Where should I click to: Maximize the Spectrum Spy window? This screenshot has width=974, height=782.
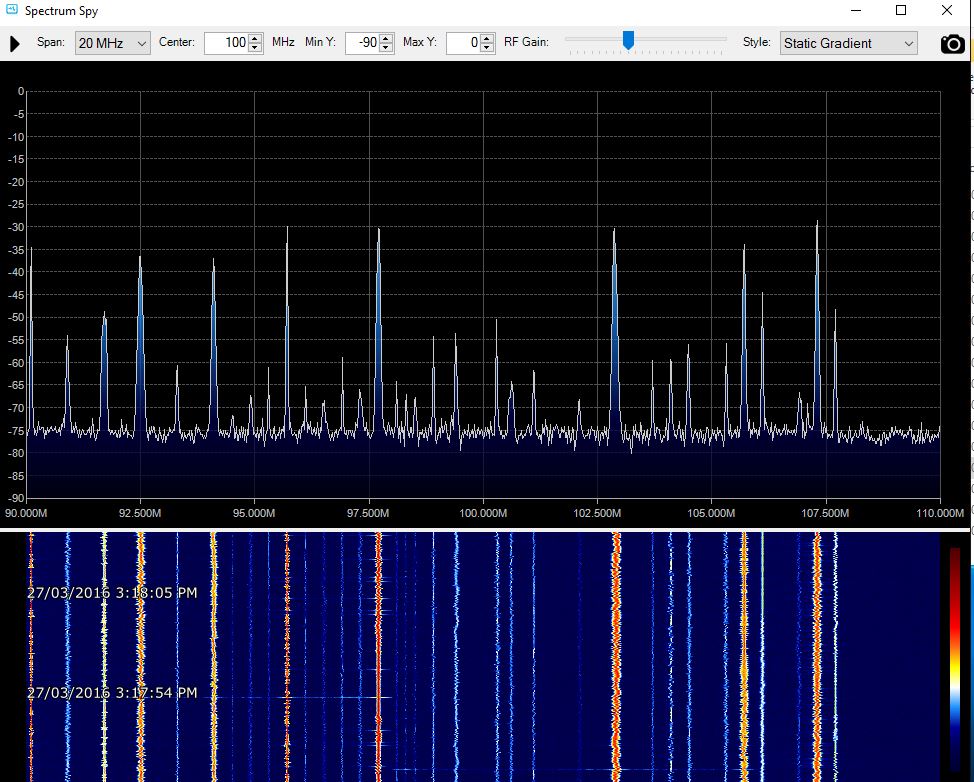pos(902,11)
